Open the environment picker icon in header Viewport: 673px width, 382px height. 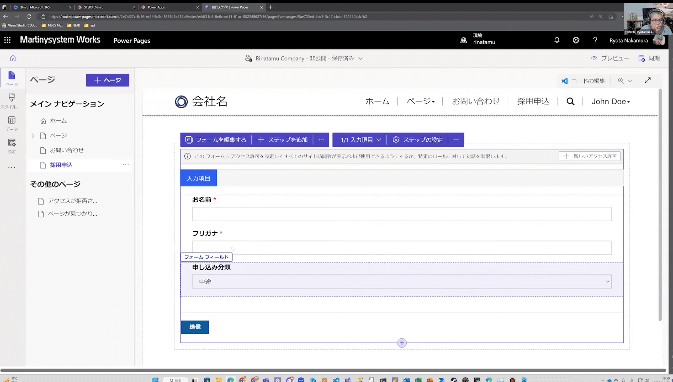(x=464, y=40)
